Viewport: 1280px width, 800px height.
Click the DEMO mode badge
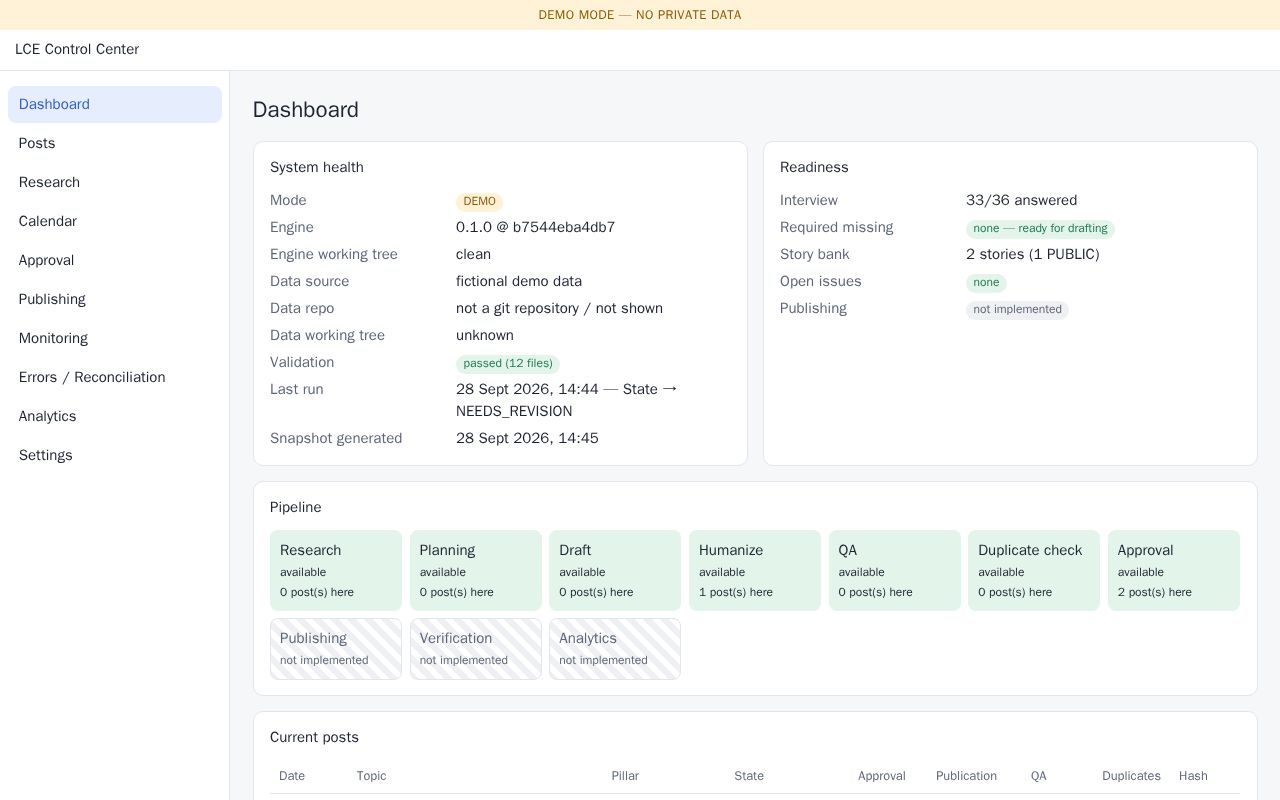tap(480, 201)
